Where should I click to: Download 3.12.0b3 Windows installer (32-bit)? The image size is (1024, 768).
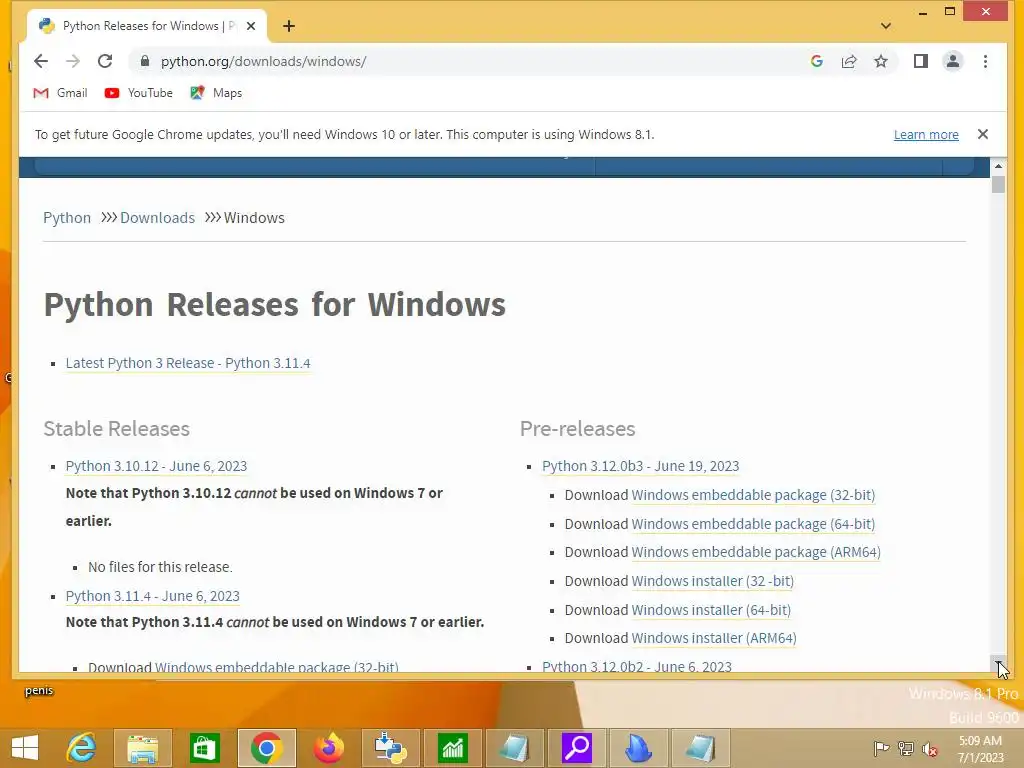(712, 581)
